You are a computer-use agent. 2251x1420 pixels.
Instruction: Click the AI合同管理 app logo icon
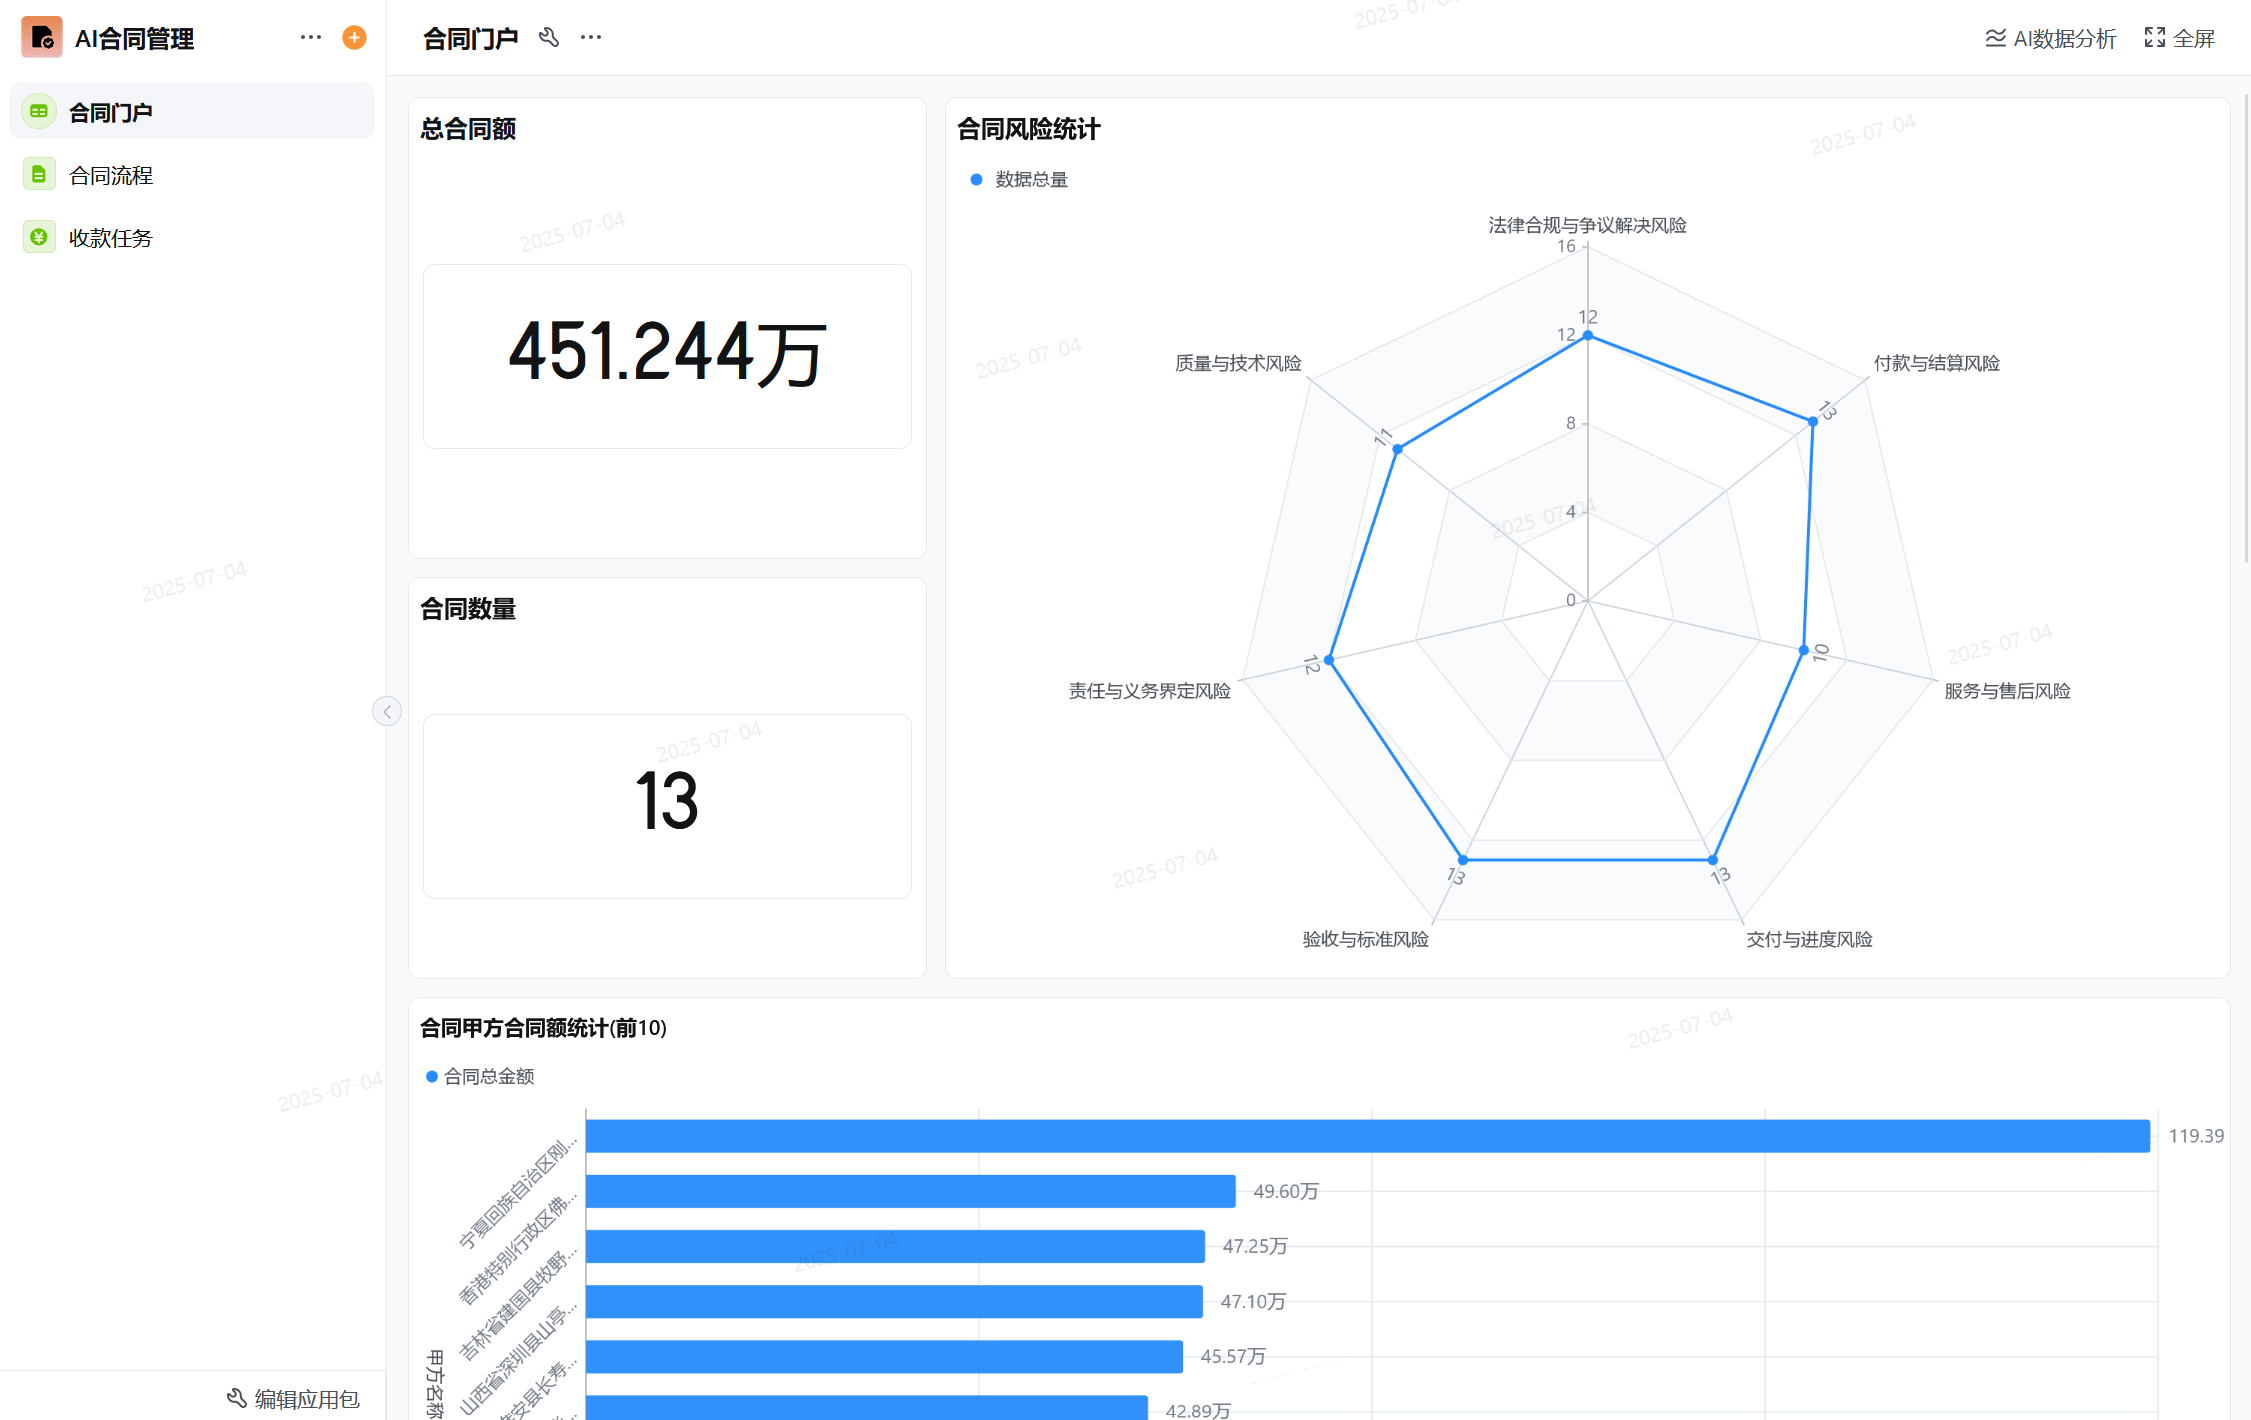41,38
